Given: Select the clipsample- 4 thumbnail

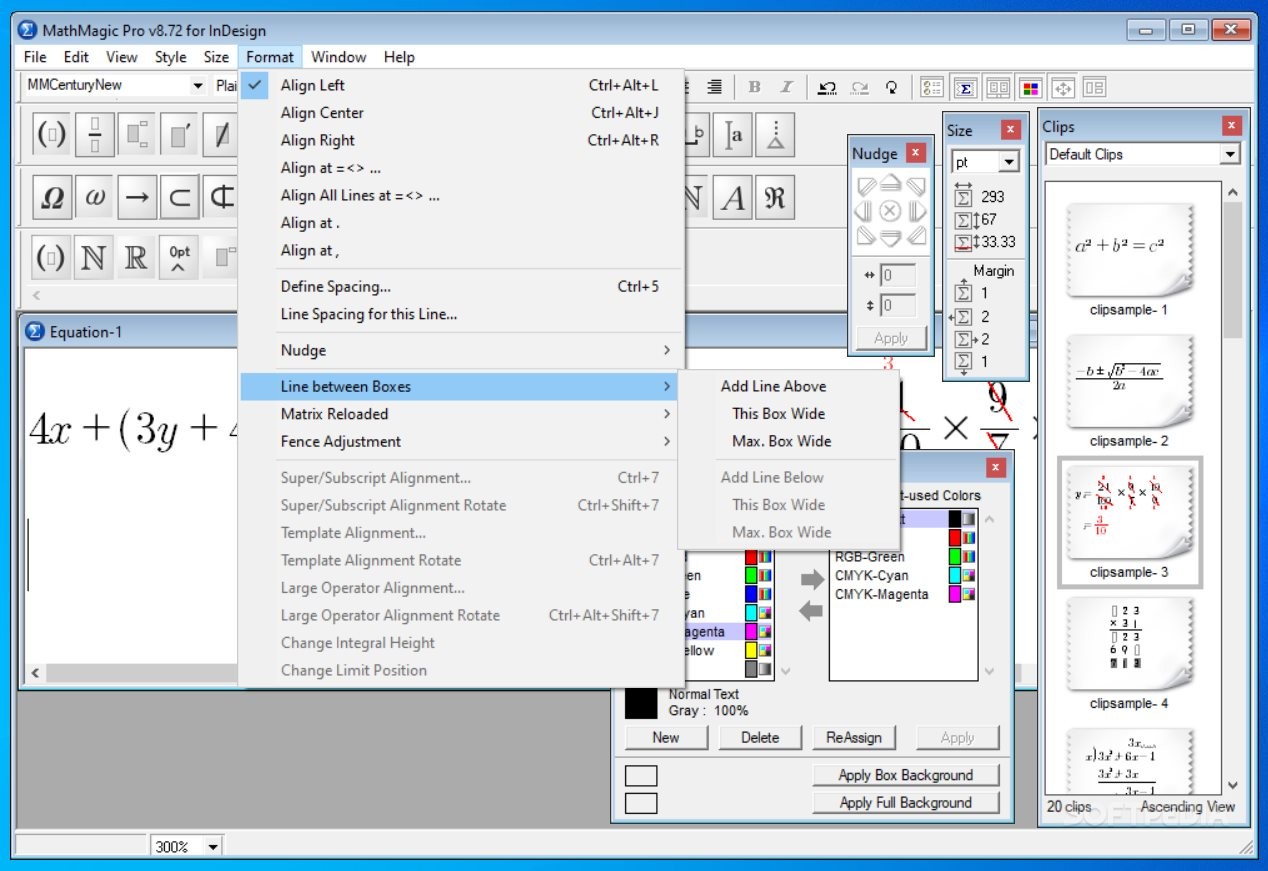Looking at the screenshot, I should 1129,645.
